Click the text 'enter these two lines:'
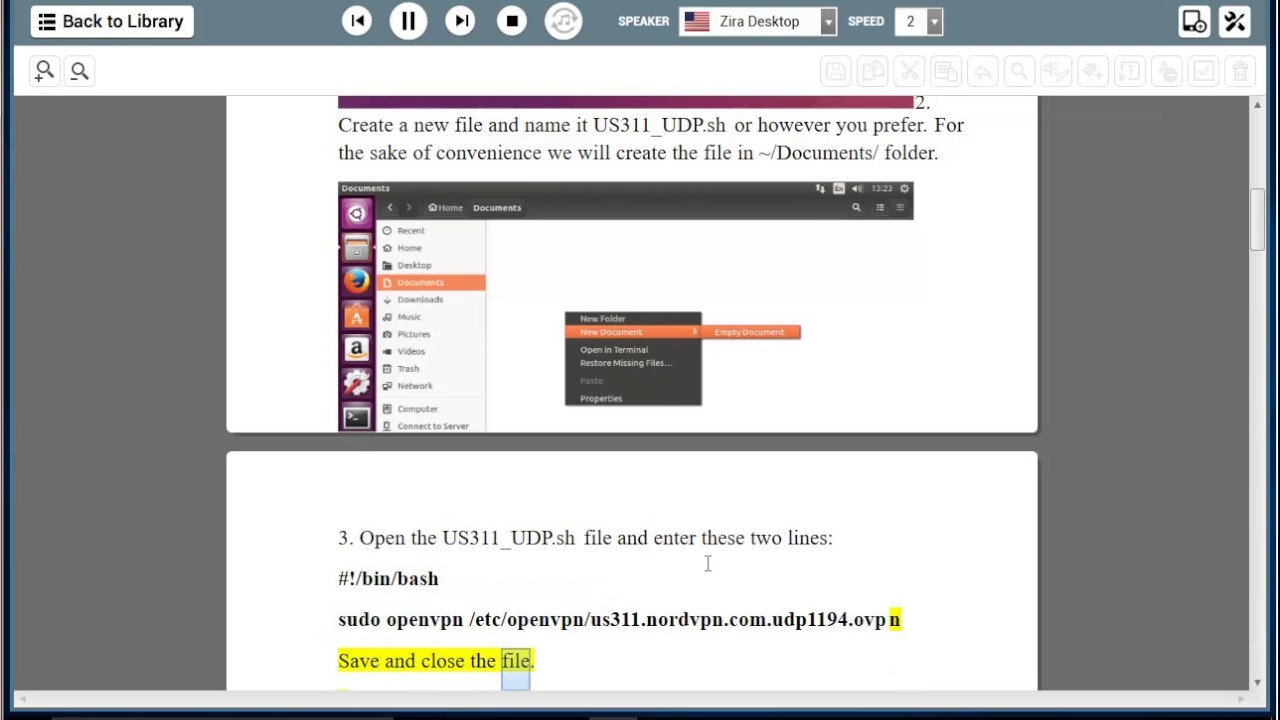The width and height of the screenshot is (1280, 720). point(742,538)
